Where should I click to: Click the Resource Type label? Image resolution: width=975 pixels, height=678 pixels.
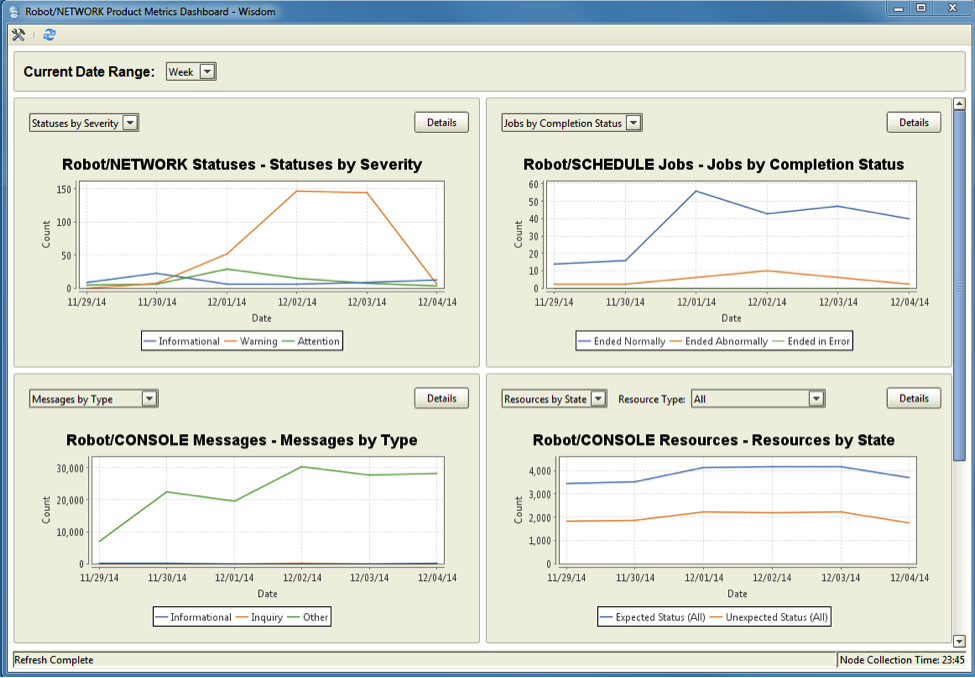[x=651, y=399]
